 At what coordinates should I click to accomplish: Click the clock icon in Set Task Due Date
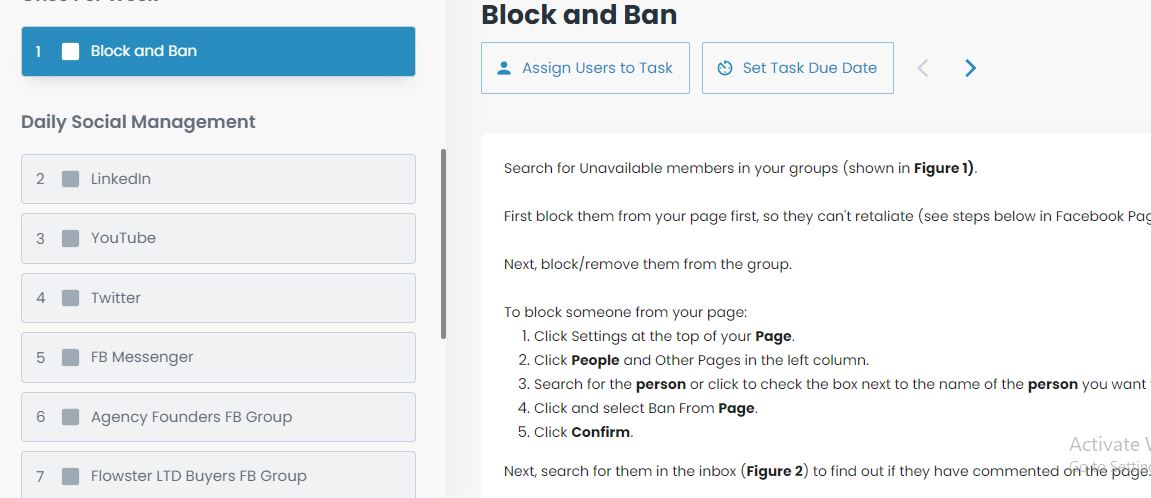click(x=725, y=68)
